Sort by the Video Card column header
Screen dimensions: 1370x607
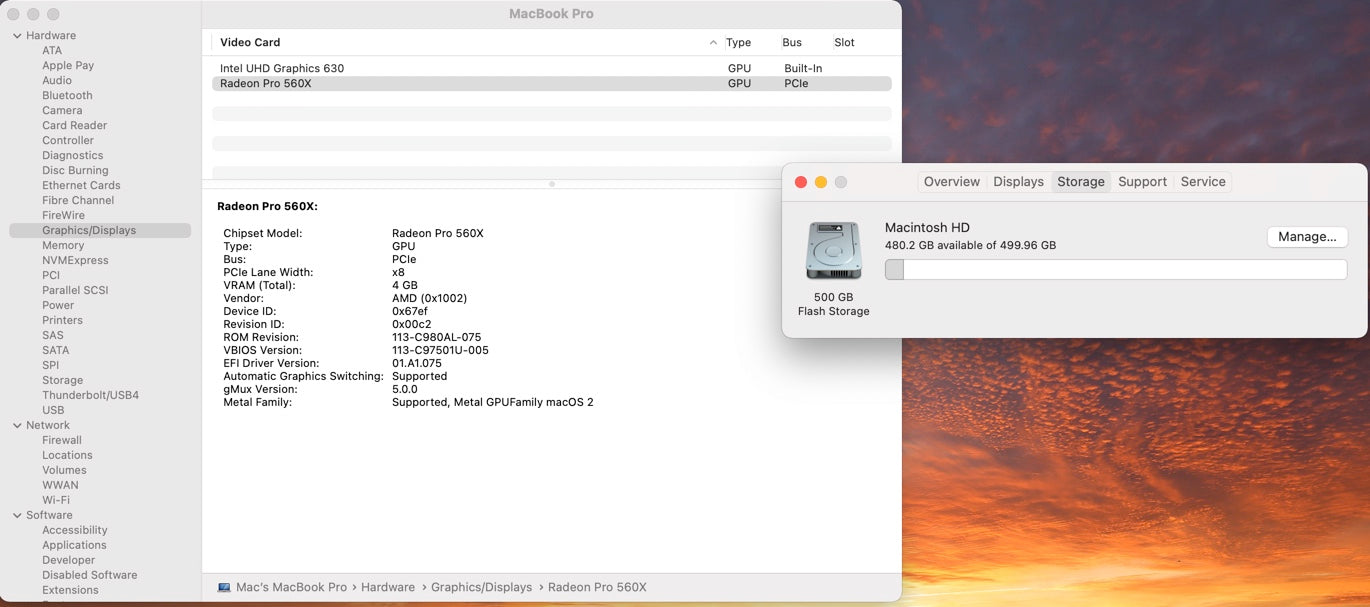[250, 43]
